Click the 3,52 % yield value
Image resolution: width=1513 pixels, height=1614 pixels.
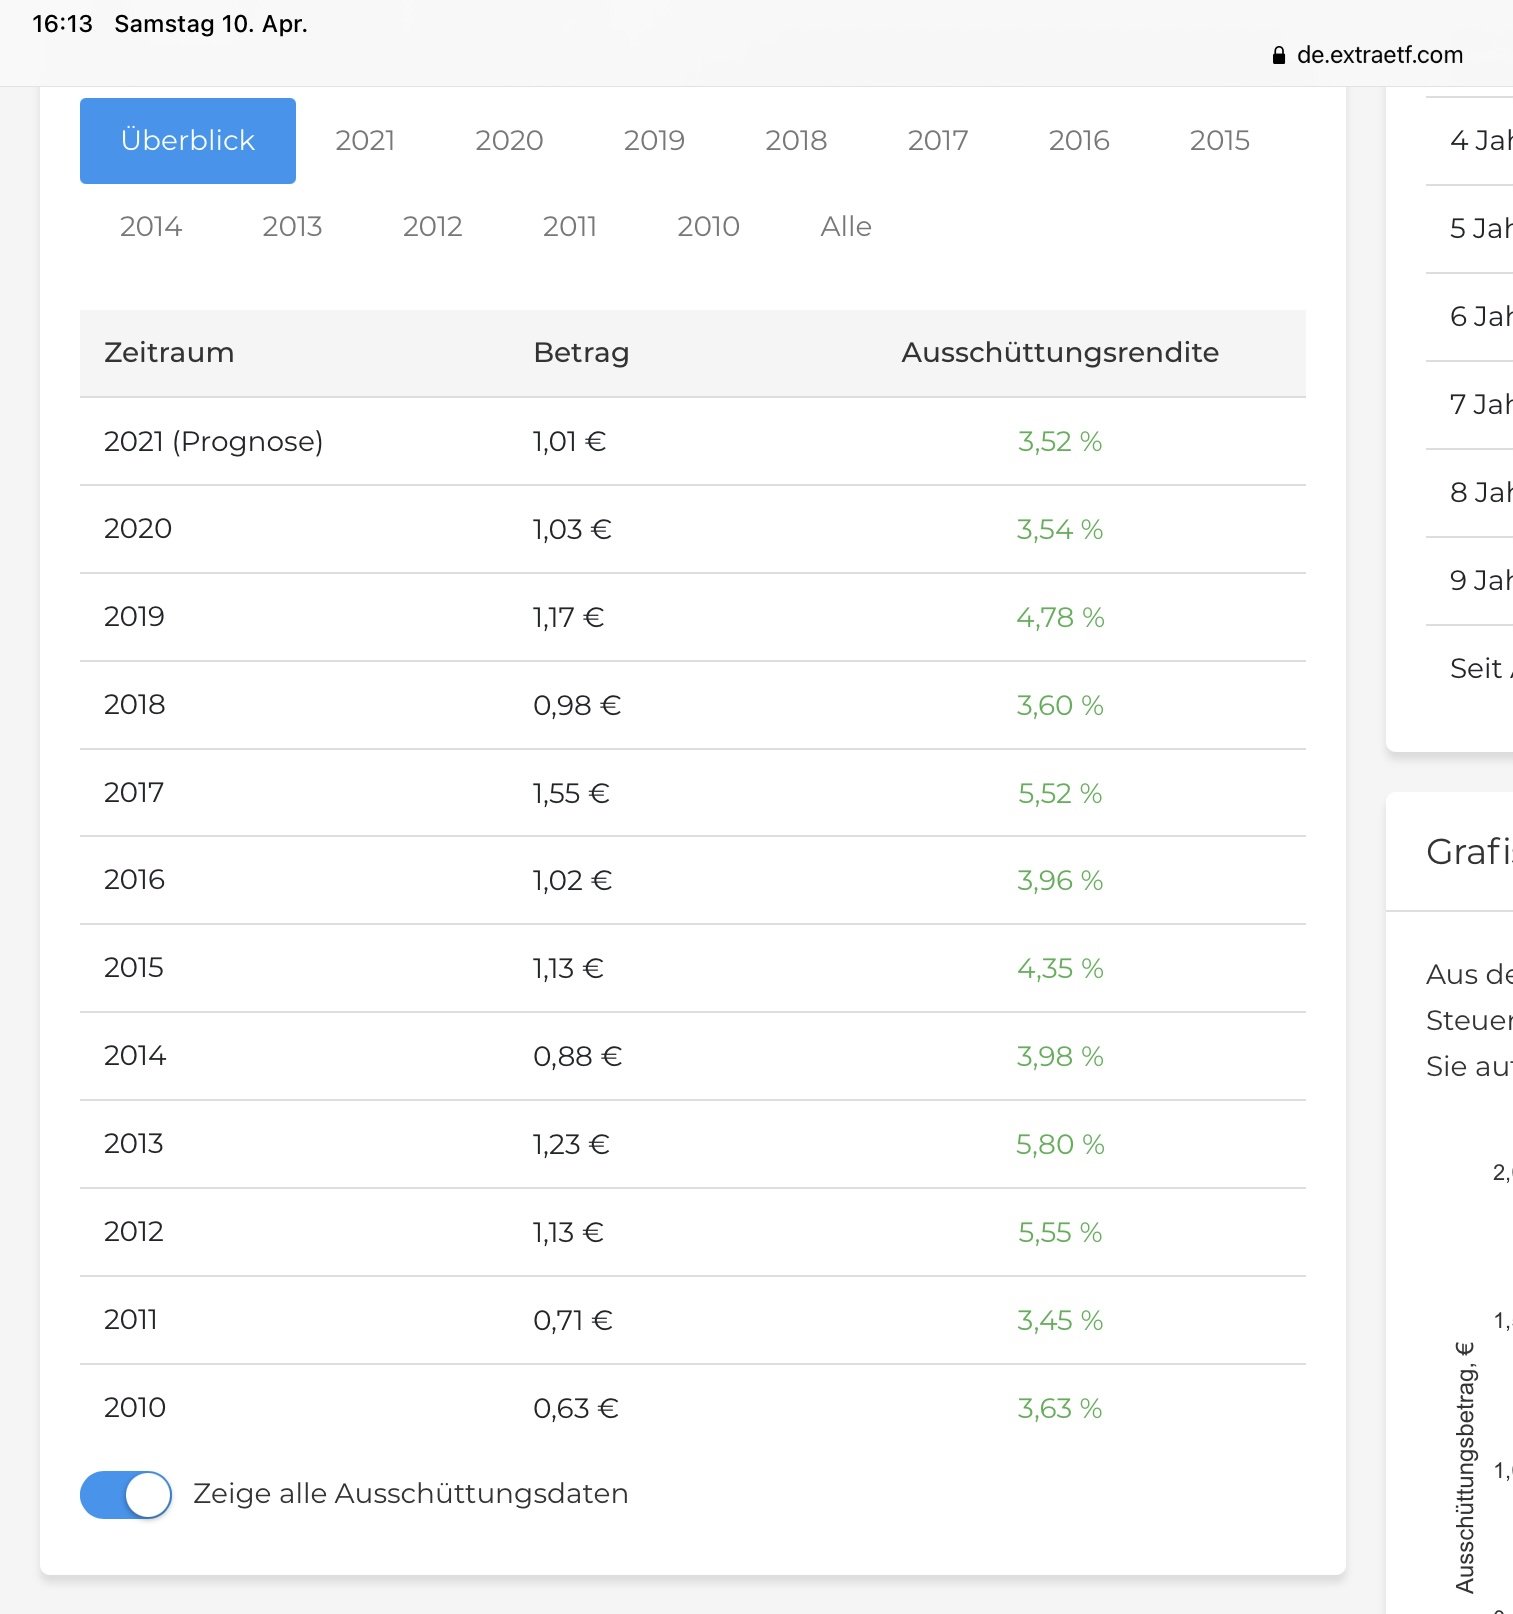(x=1060, y=442)
